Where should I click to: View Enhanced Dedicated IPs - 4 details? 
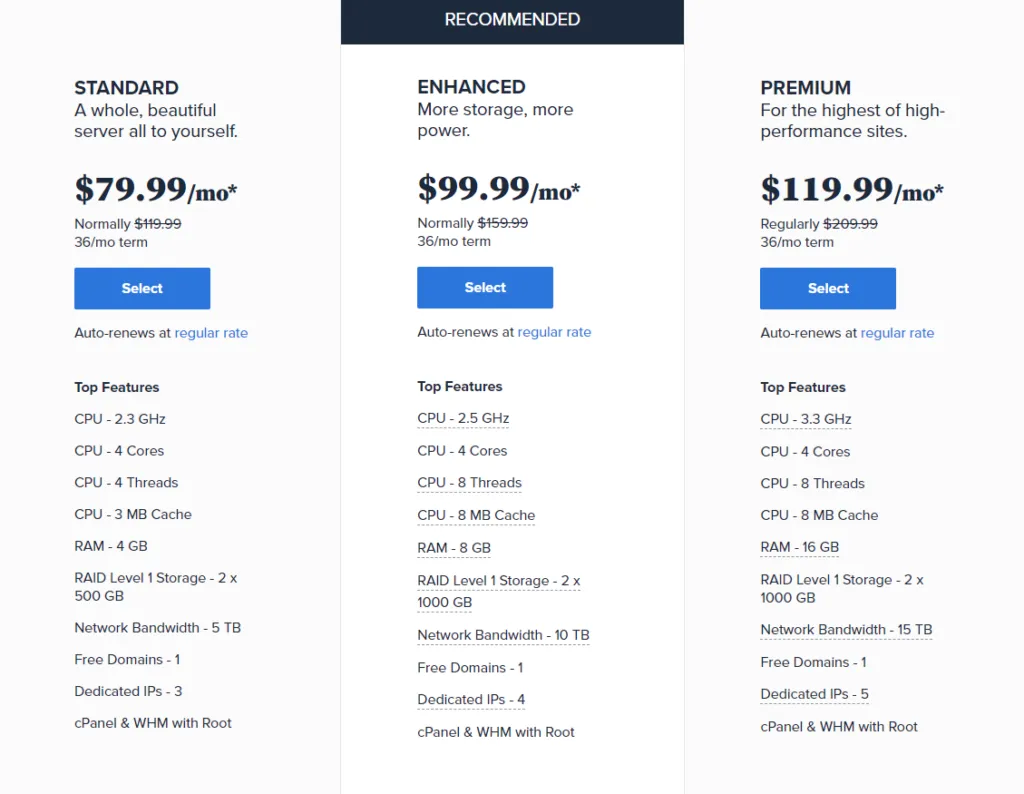click(471, 700)
